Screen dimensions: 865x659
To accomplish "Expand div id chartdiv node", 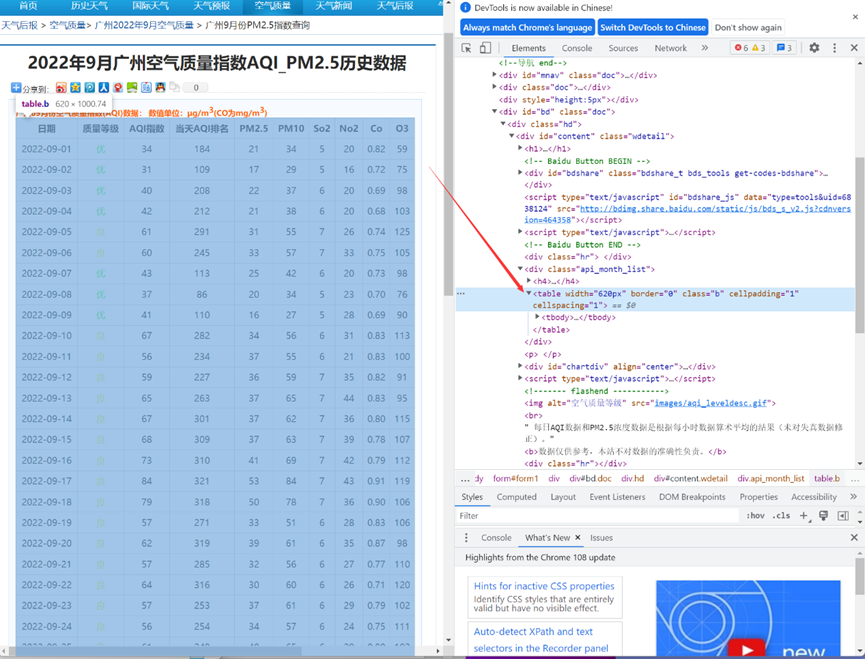I will pos(520,366).
